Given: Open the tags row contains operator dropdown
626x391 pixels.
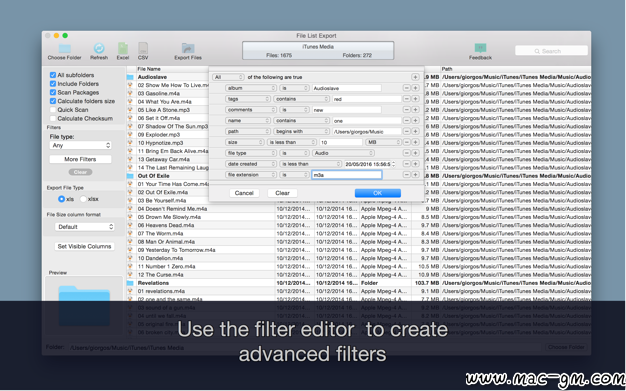Looking at the screenshot, I should [301, 99].
